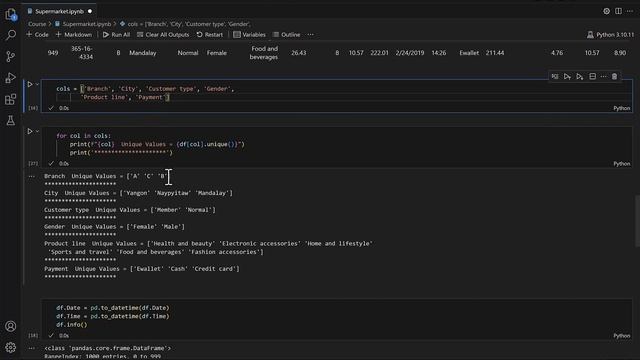Click the 'Gender Unique Values' output line
Image resolution: width=640 pixels, height=360 pixels.
[114, 227]
